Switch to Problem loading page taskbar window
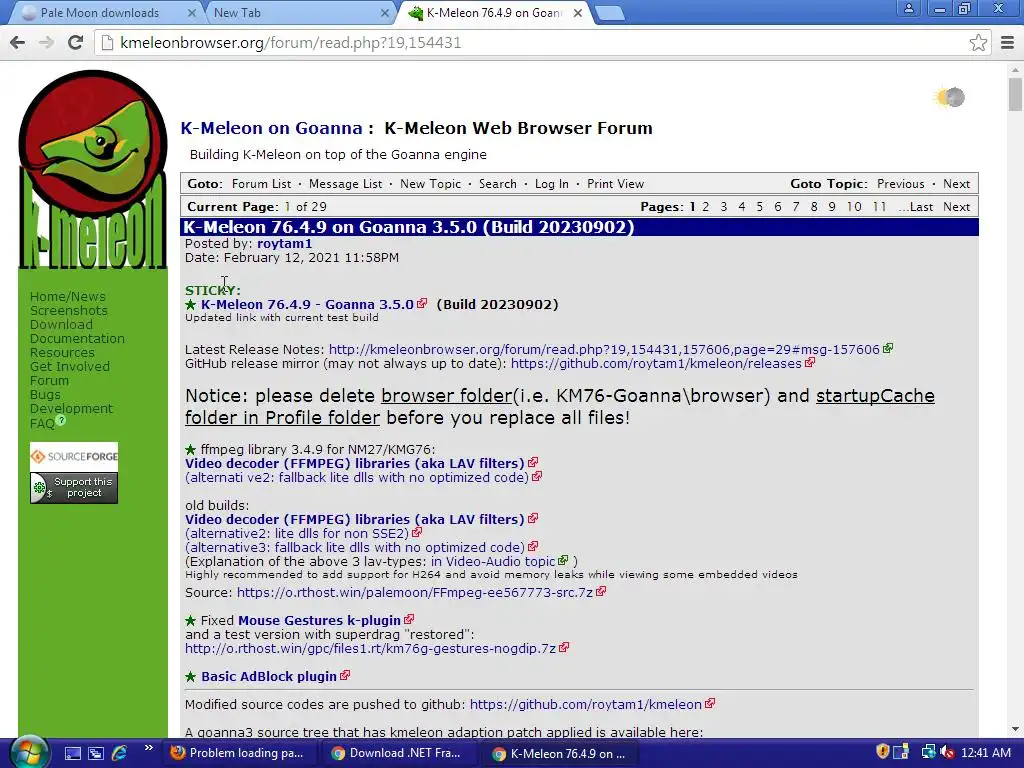Viewport: 1024px width, 768px height. click(x=238, y=753)
